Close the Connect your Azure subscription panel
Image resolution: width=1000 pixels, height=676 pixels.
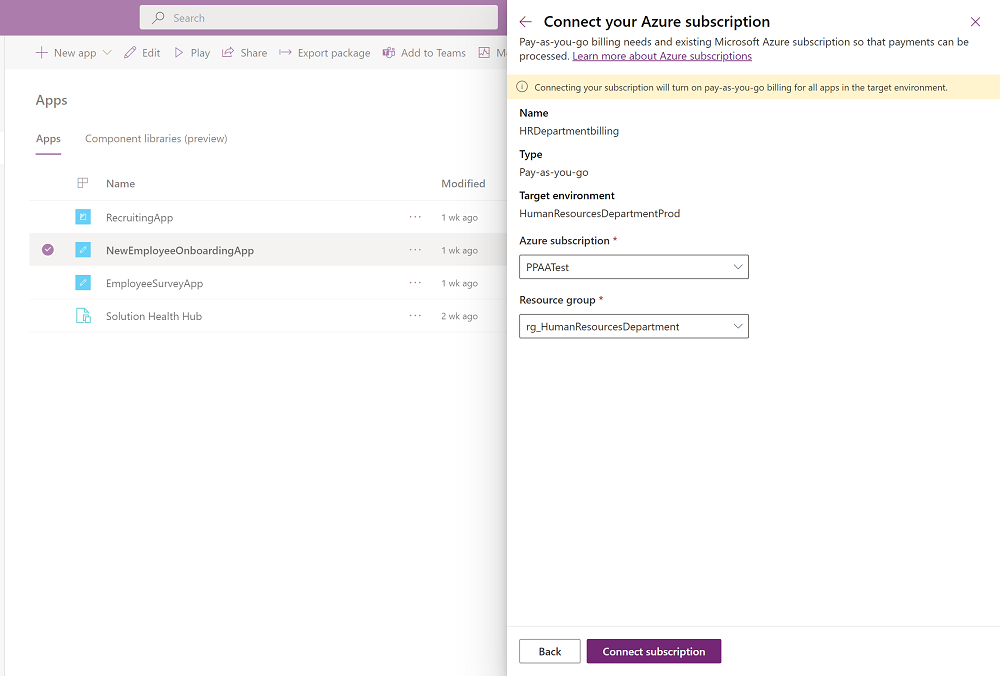[975, 22]
